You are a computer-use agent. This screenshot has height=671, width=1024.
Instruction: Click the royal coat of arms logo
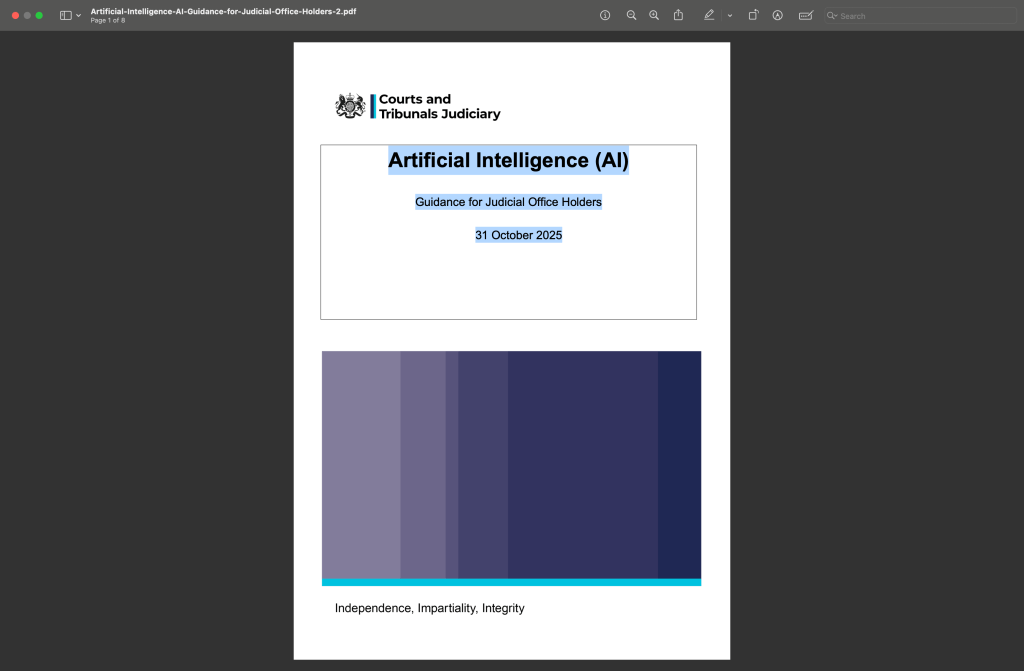click(350, 106)
